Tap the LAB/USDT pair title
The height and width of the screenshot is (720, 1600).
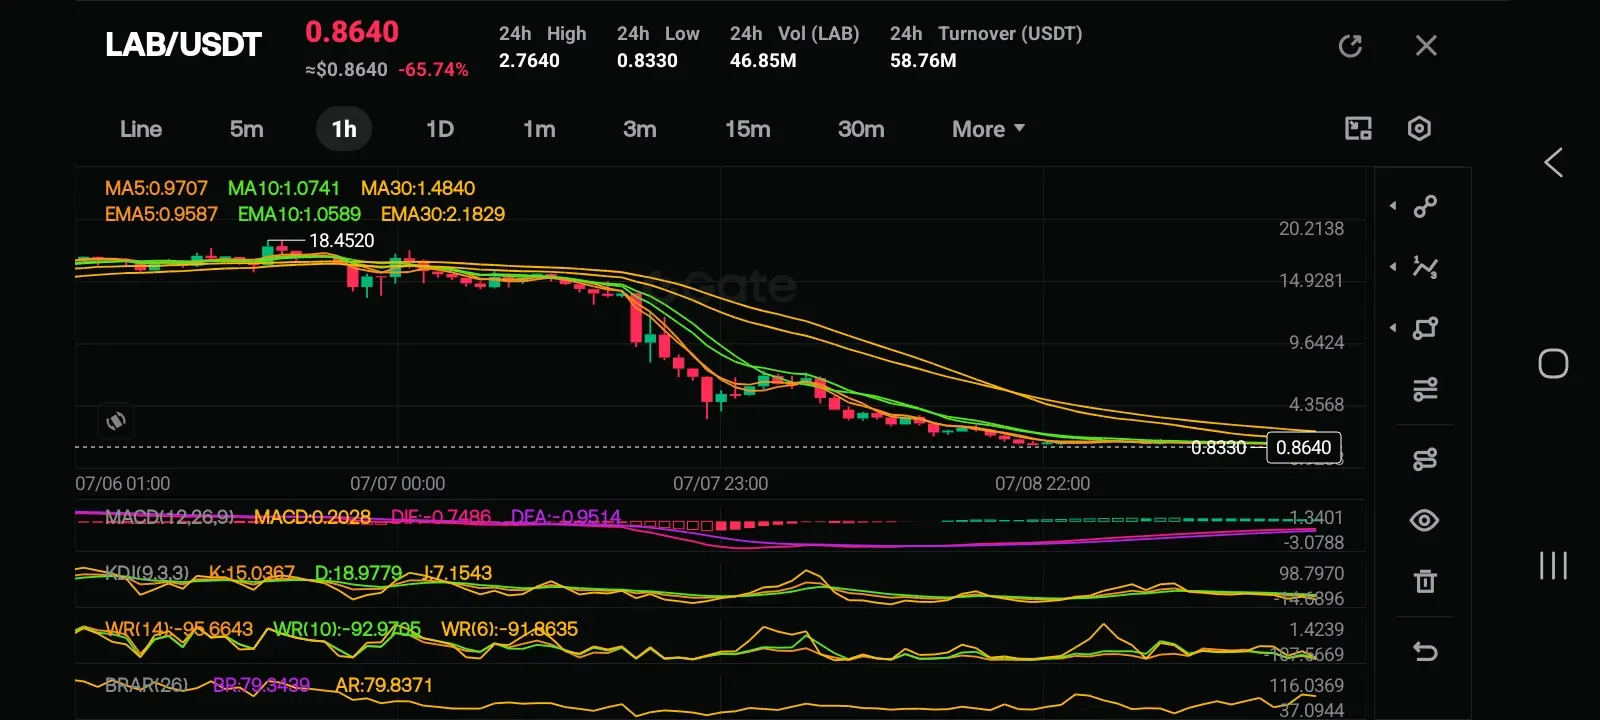tap(183, 45)
